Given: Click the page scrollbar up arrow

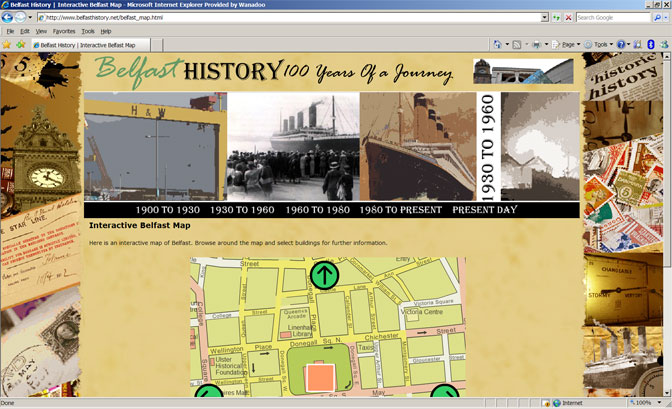Looking at the screenshot, I should pyautogui.click(x=667, y=56).
